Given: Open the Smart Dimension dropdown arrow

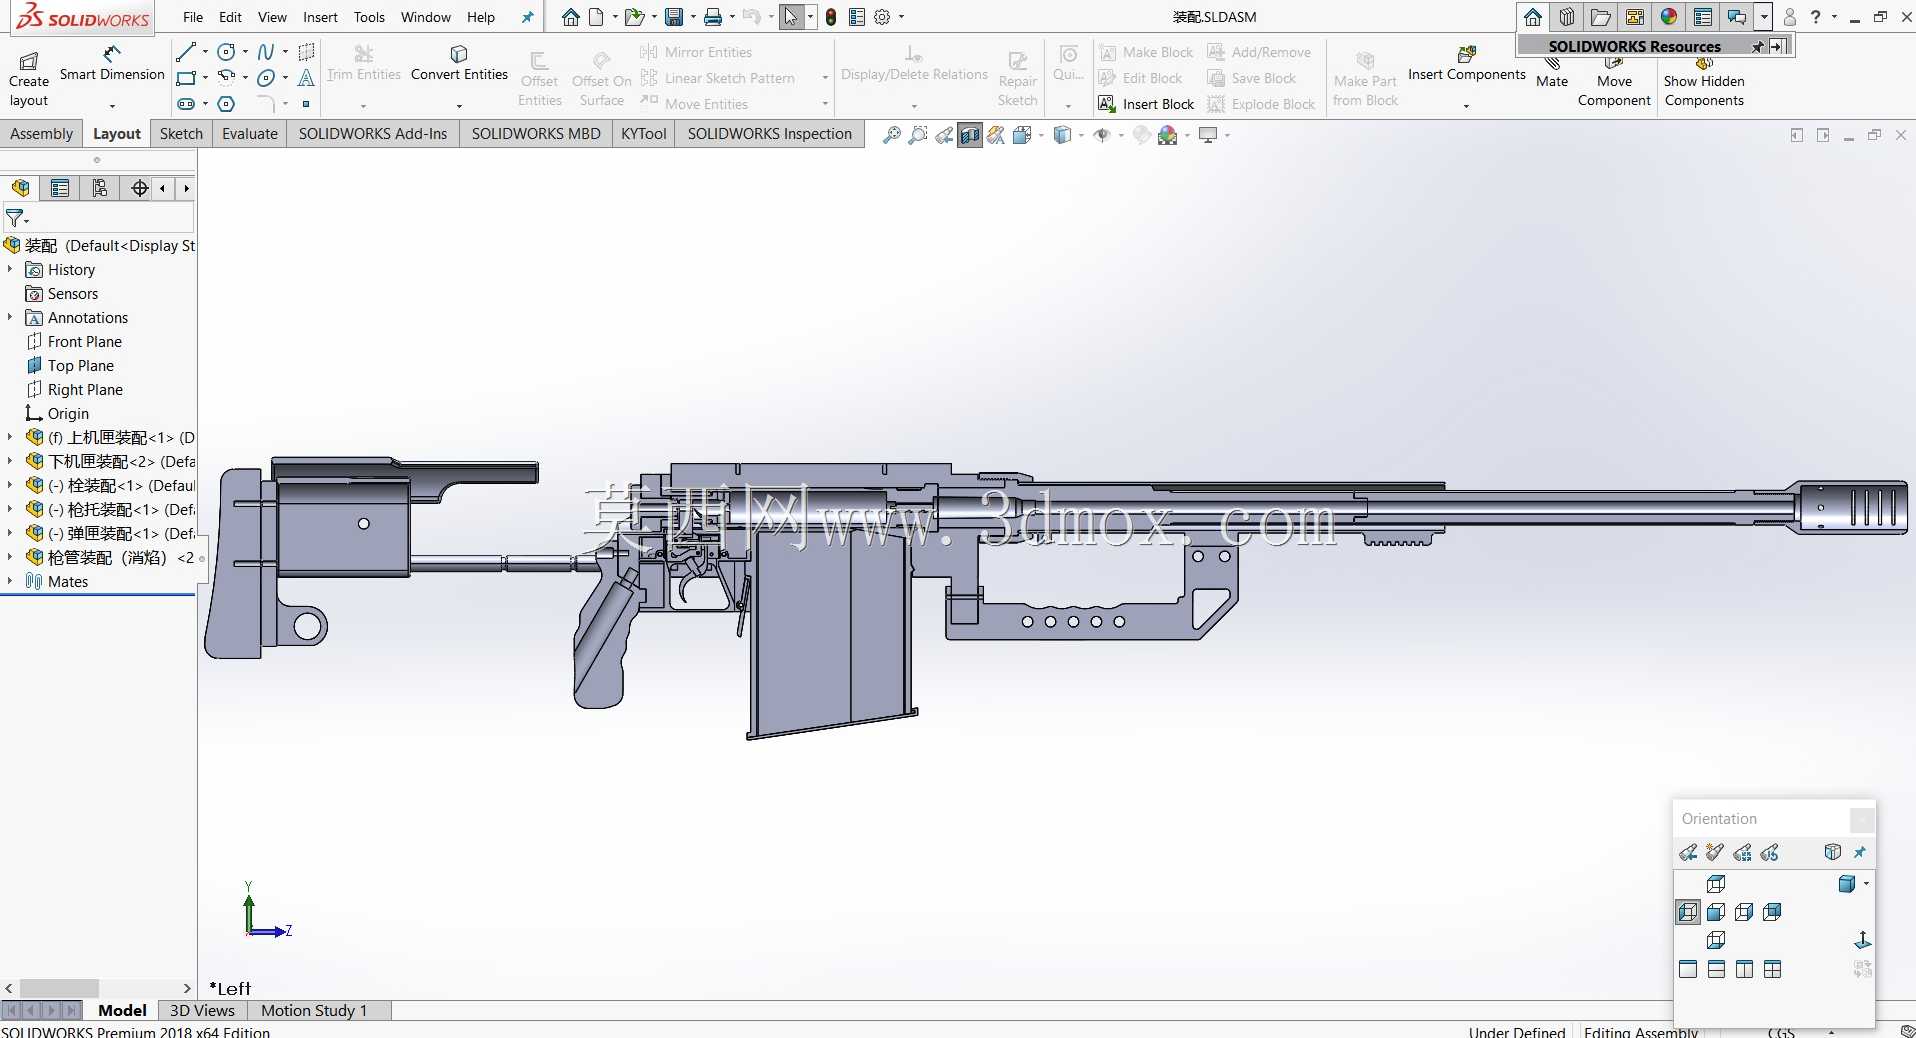Looking at the screenshot, I should point(112,105).
